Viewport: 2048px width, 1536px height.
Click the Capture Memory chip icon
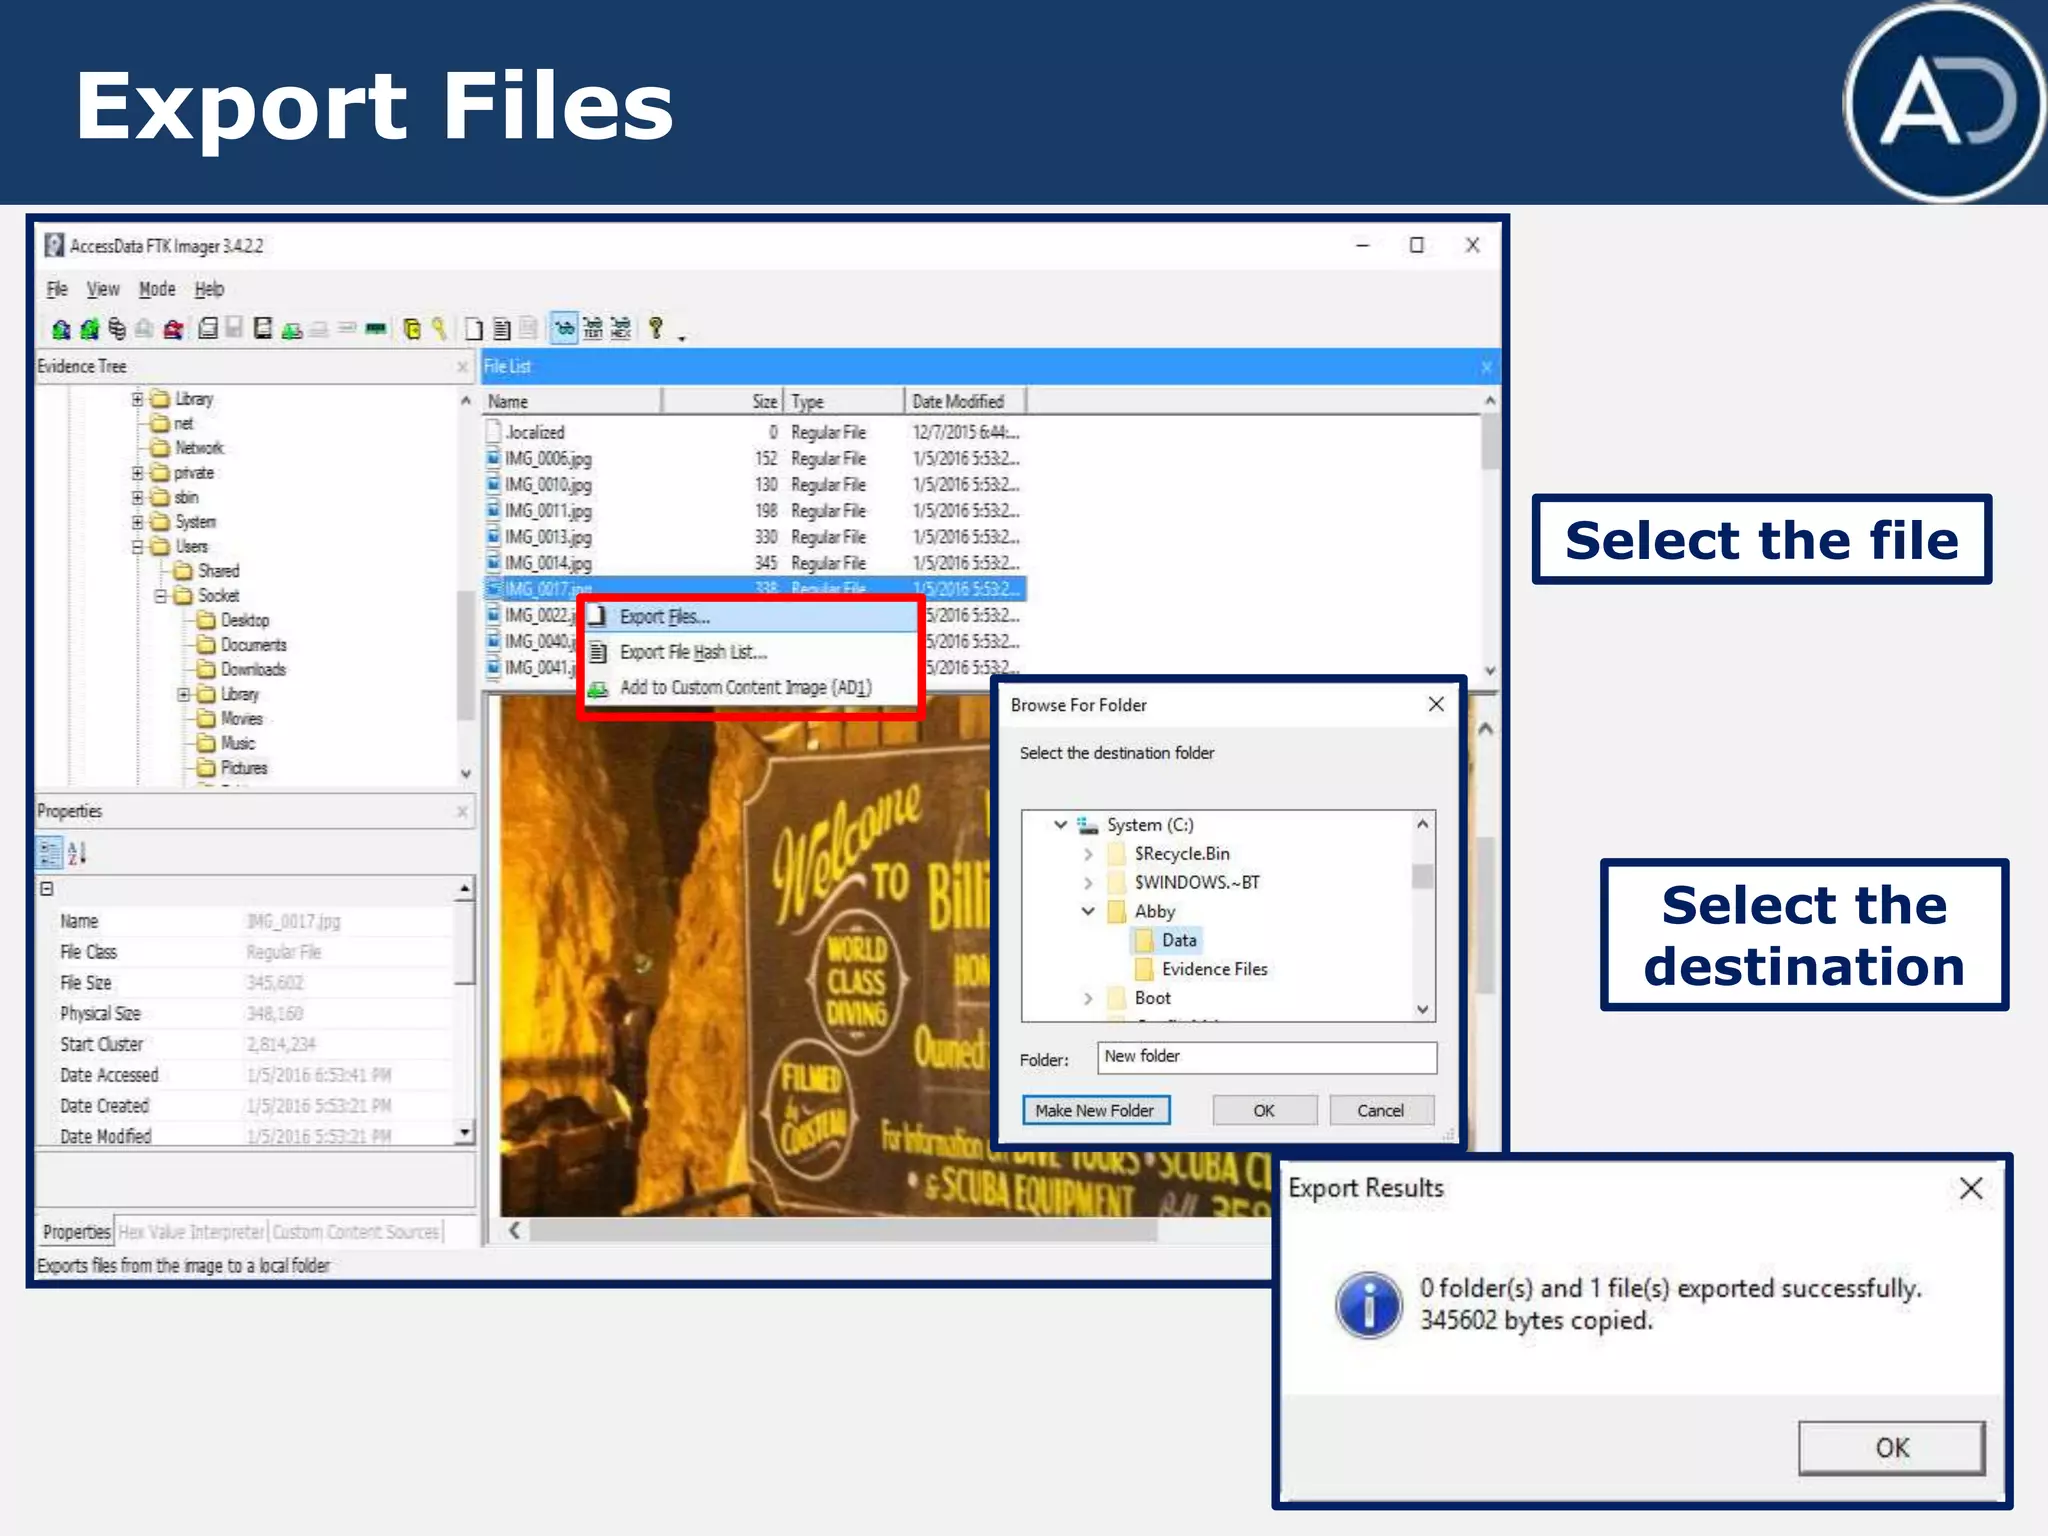(x=376, y=329)
